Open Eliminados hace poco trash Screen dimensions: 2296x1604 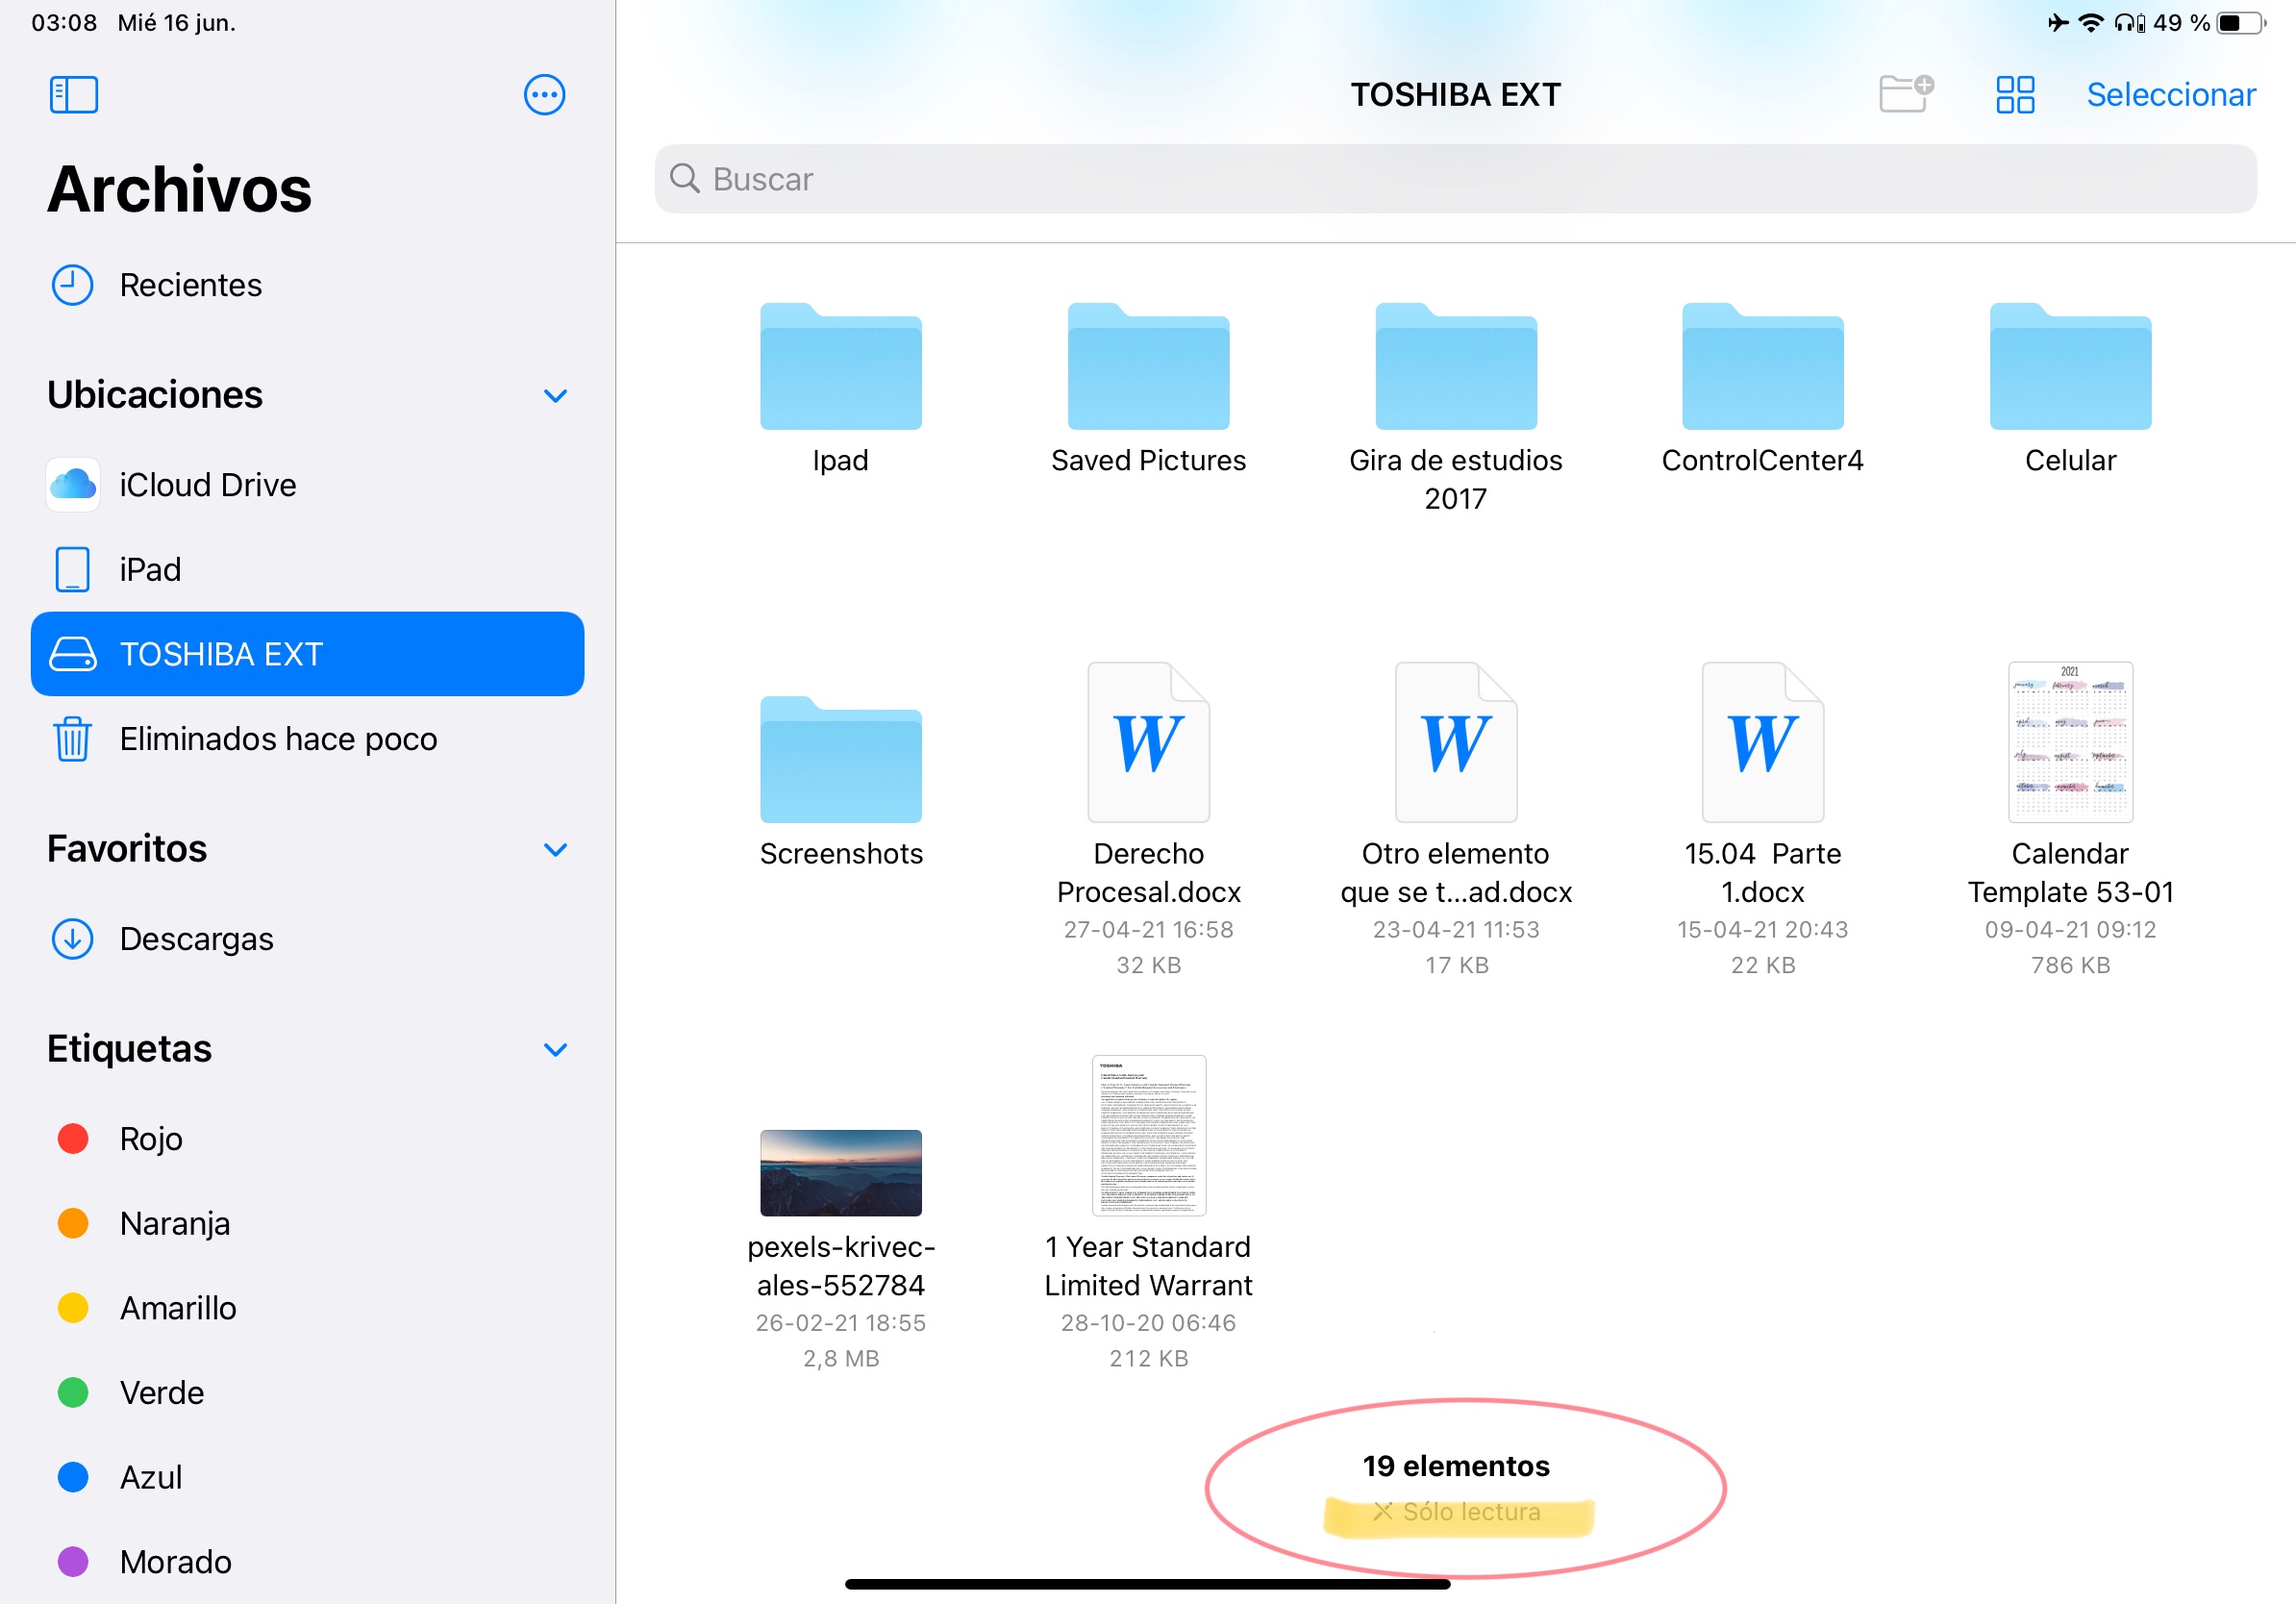coord(278,739)
